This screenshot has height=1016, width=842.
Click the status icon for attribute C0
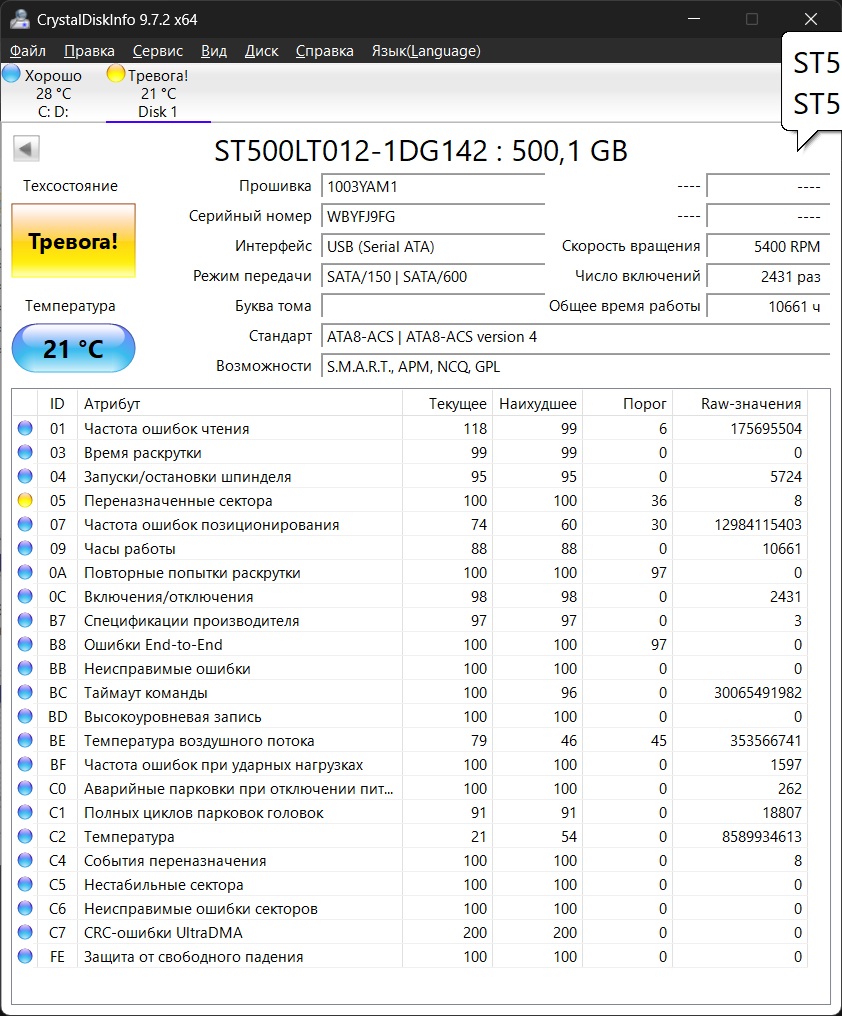(25, 788)
